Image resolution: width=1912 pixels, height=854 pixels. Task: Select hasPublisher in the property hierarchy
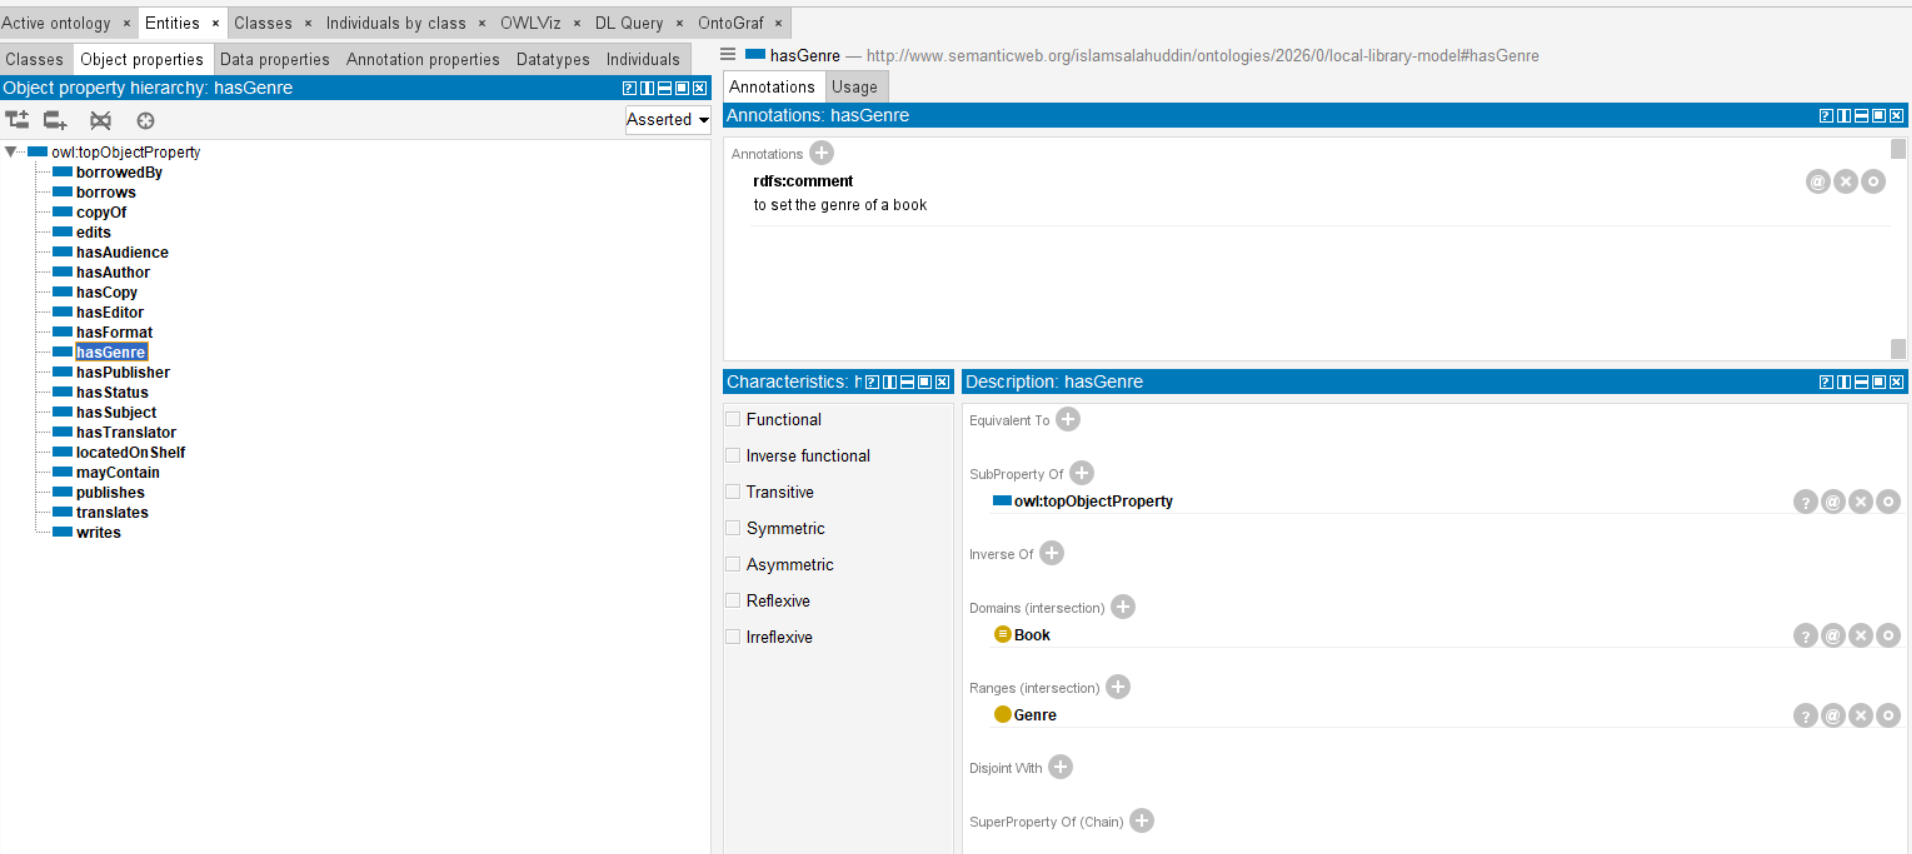(x=122, y=372)
